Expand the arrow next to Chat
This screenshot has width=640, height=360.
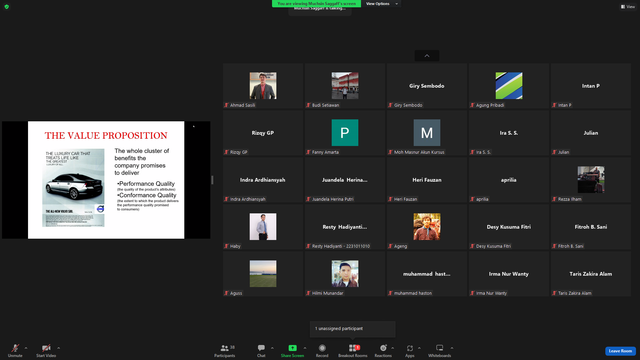coord(272,348)
